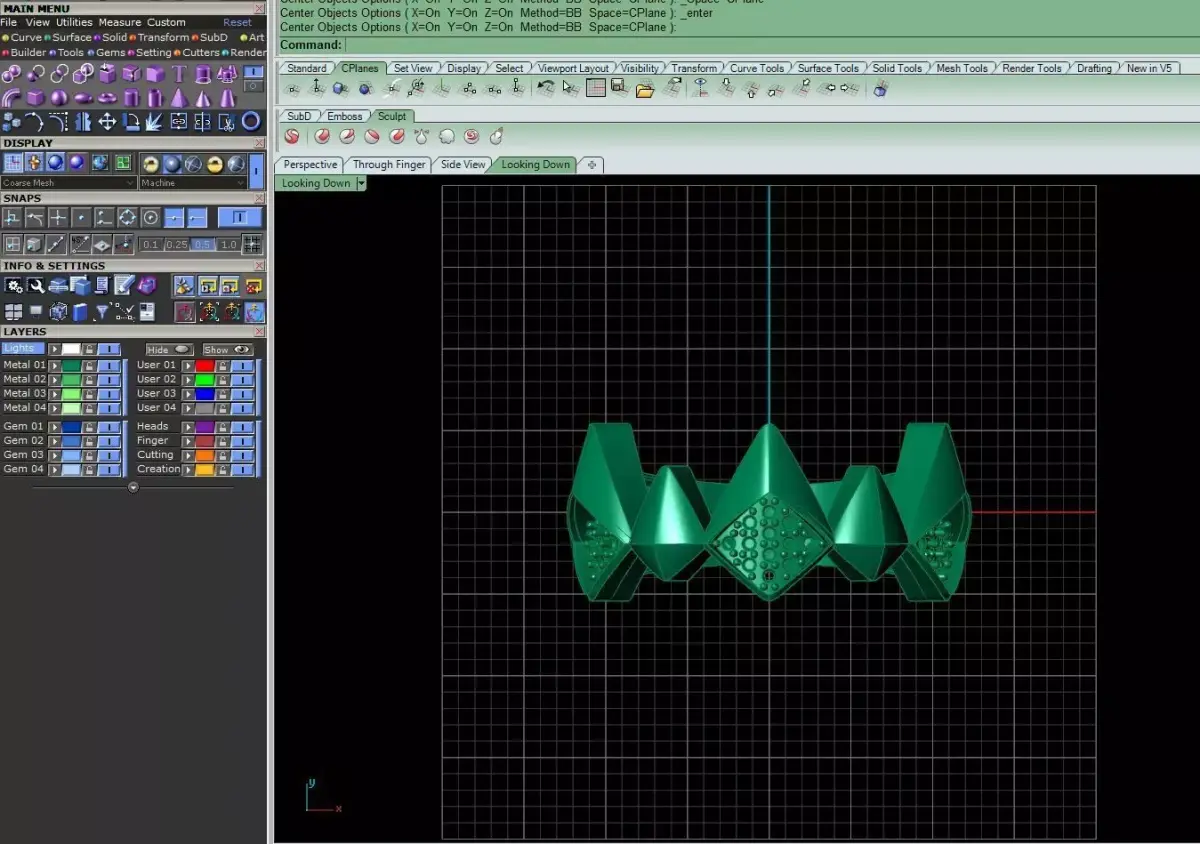Click the spiral Sculpt icon
Screen dimensions: 1200x844
click(x=471, y=136)
